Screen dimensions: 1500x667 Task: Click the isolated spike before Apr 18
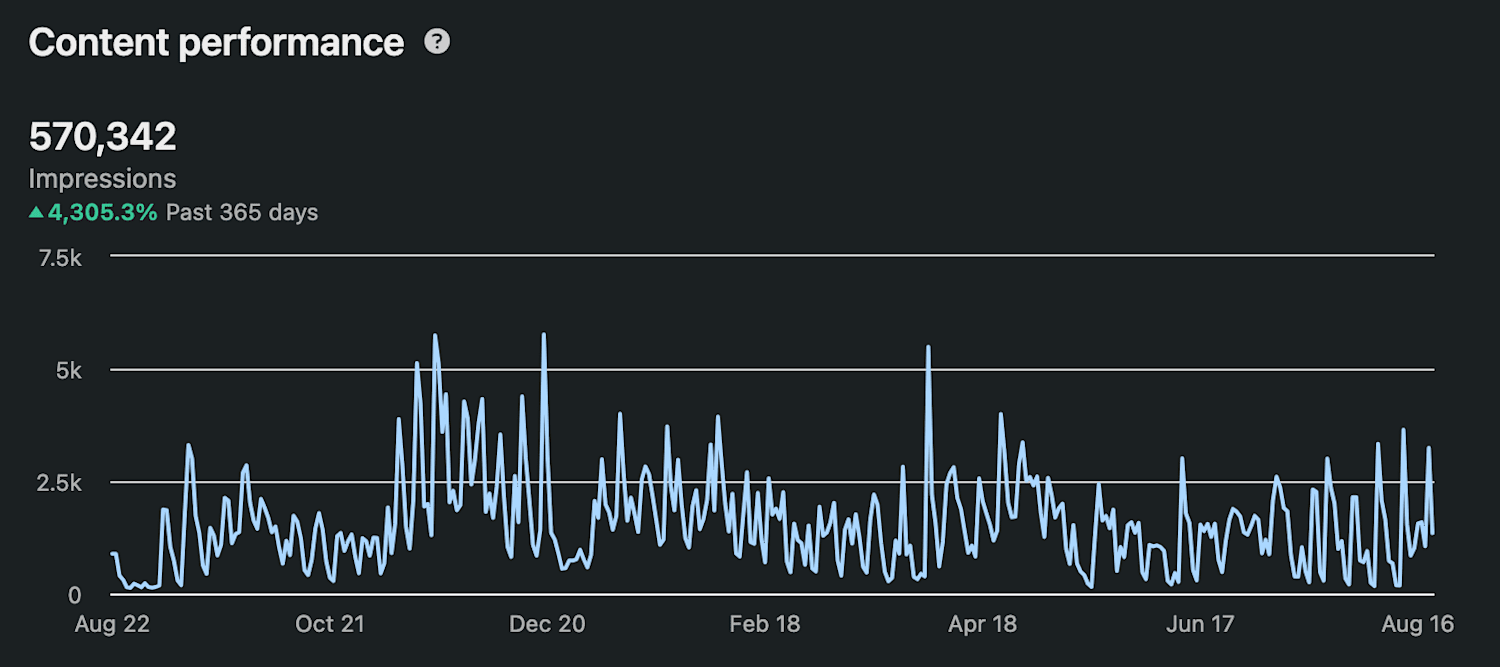(929, 347)
